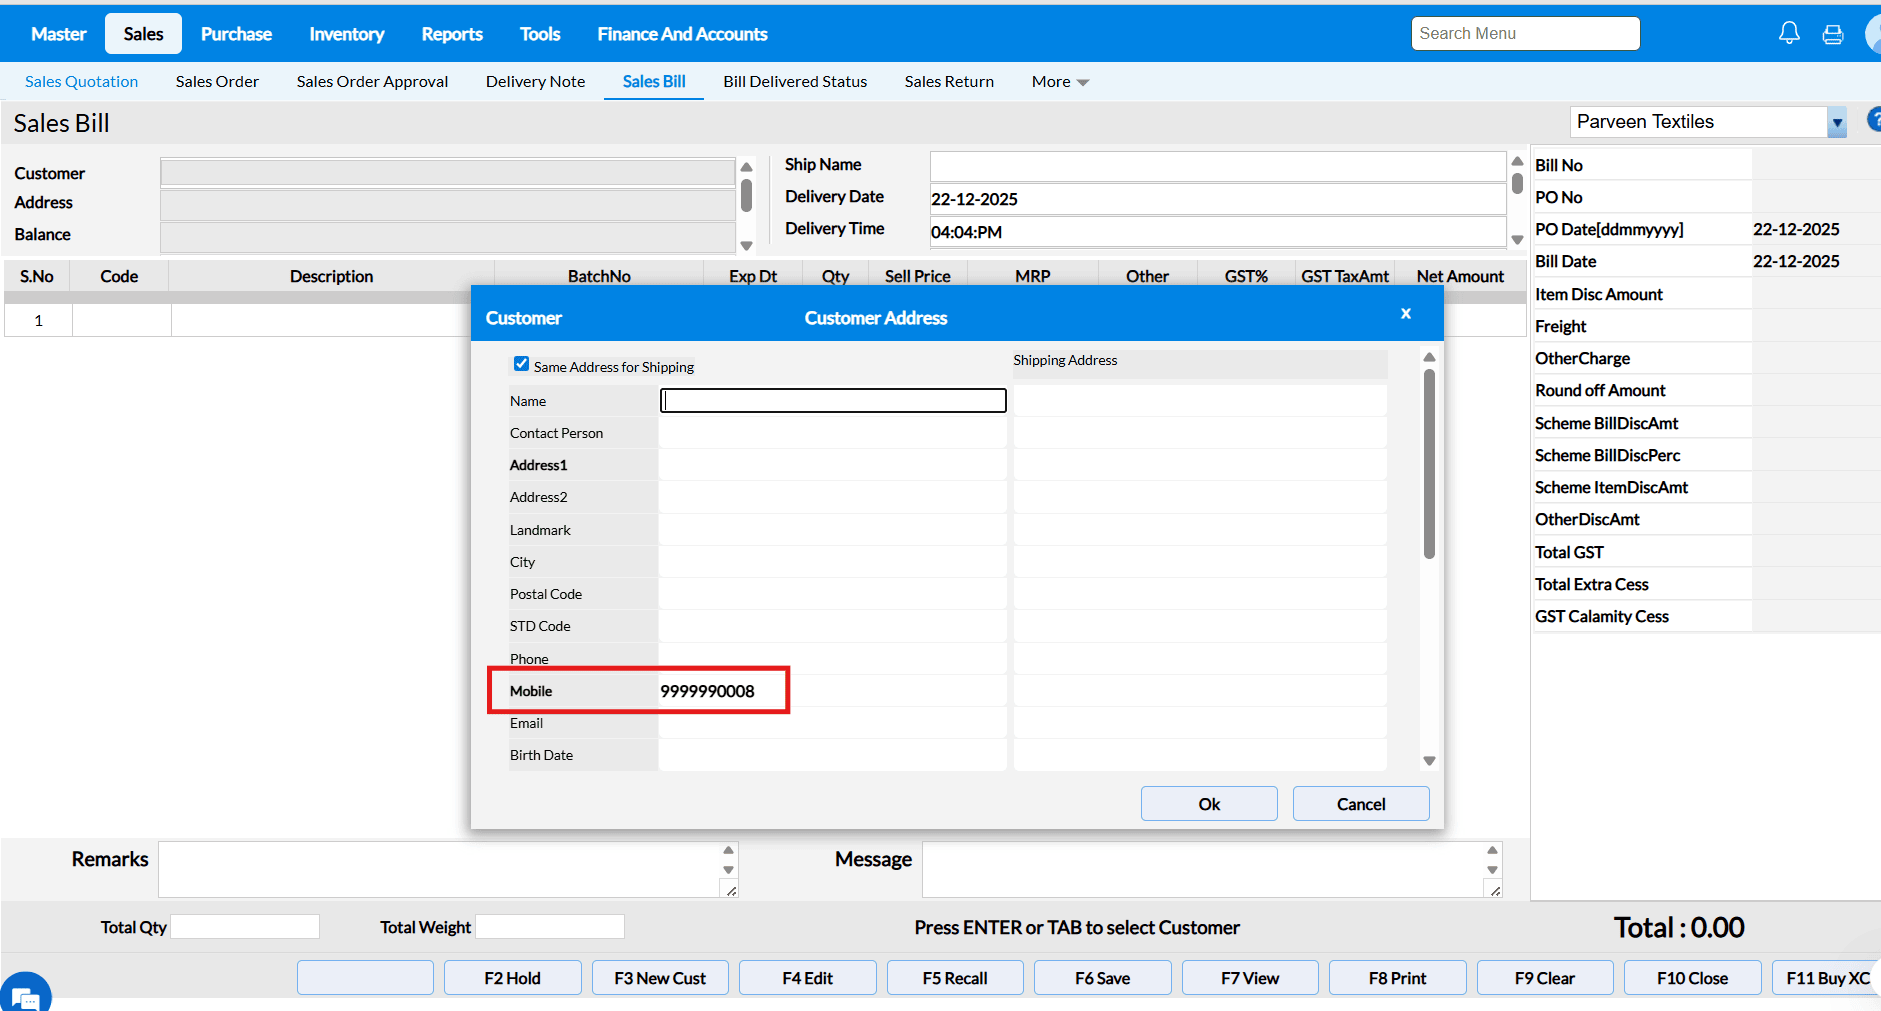This screenshot has width=1881, height=1011.
Task: Click the resize grip of Remarks box
Action: coord(731,891)
